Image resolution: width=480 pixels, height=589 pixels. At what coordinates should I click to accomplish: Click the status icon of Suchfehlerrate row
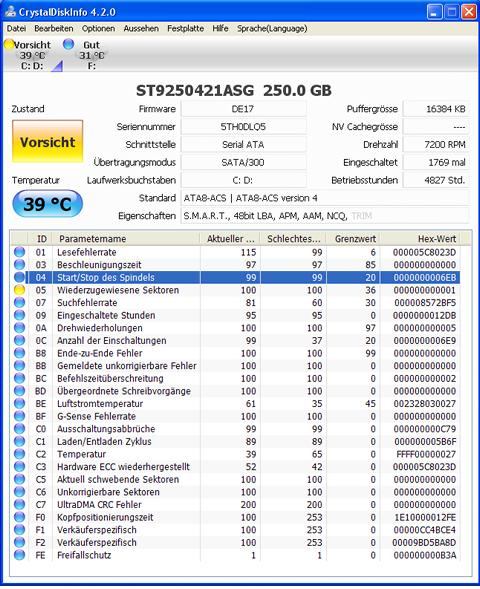[x=20, y=302]
